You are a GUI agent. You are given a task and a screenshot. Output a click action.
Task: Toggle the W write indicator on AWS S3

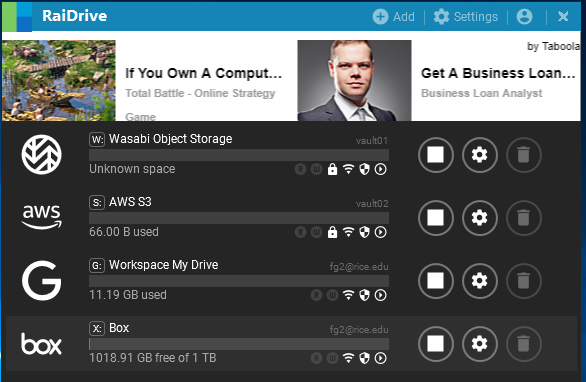coord(316,232)
